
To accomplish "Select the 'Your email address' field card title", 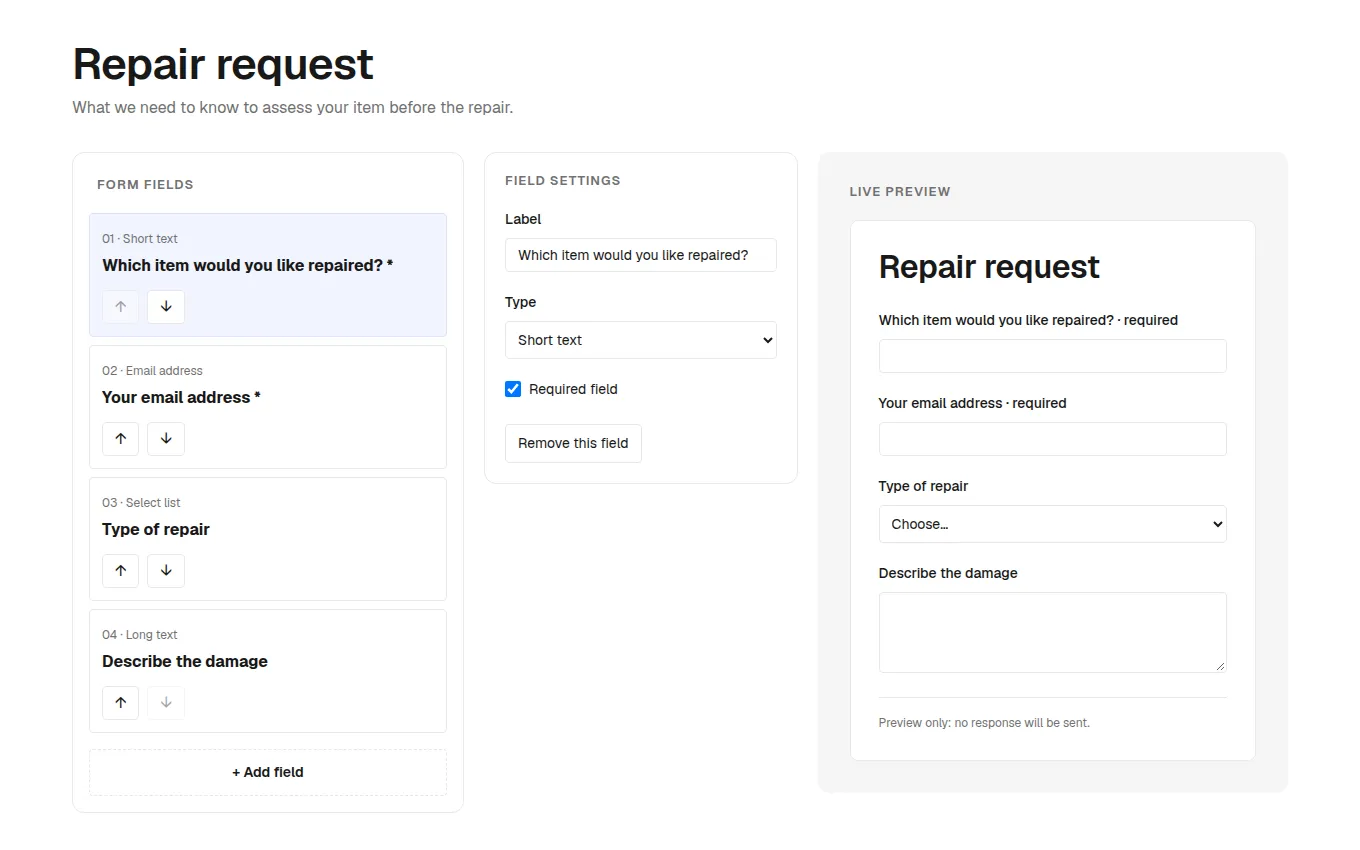I will click(x=181, y=397).
